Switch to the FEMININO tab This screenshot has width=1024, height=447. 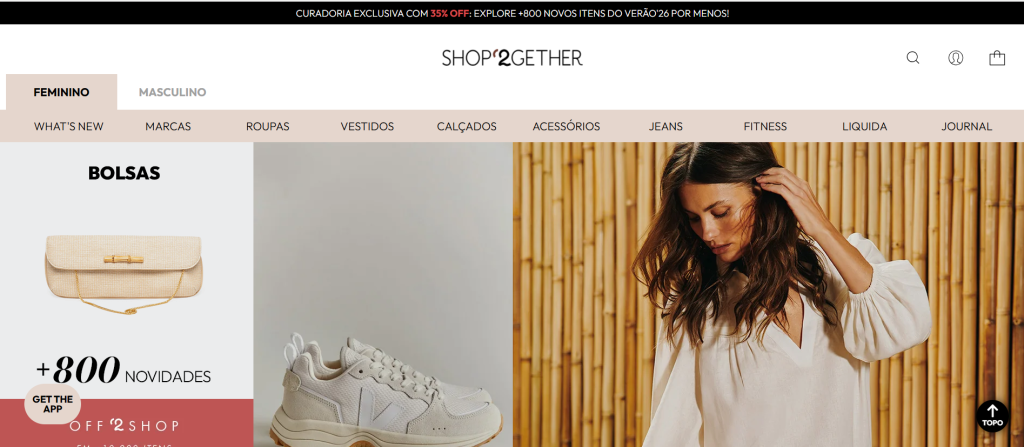click(x=61, y=92)
